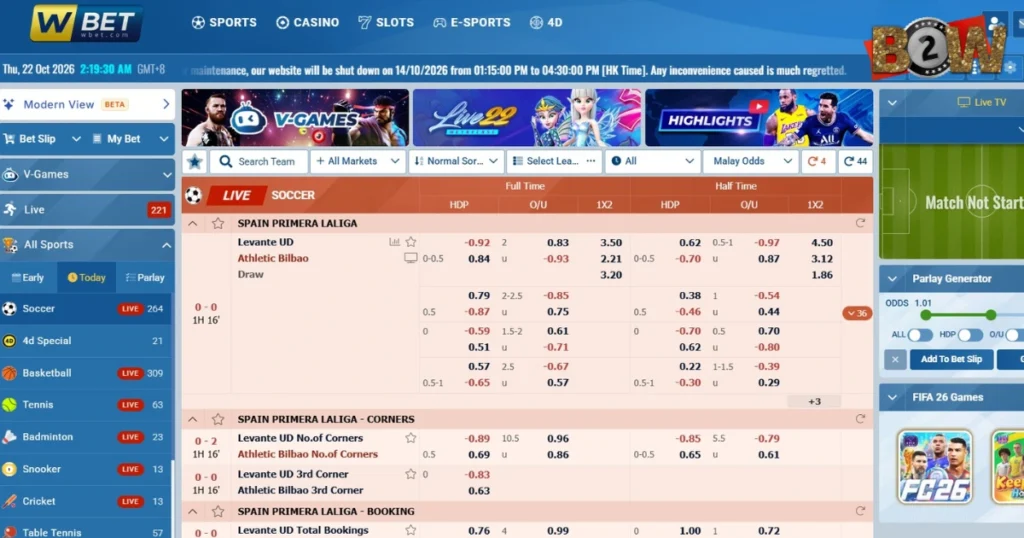Collapse the All Sports section

click(88, 245)
